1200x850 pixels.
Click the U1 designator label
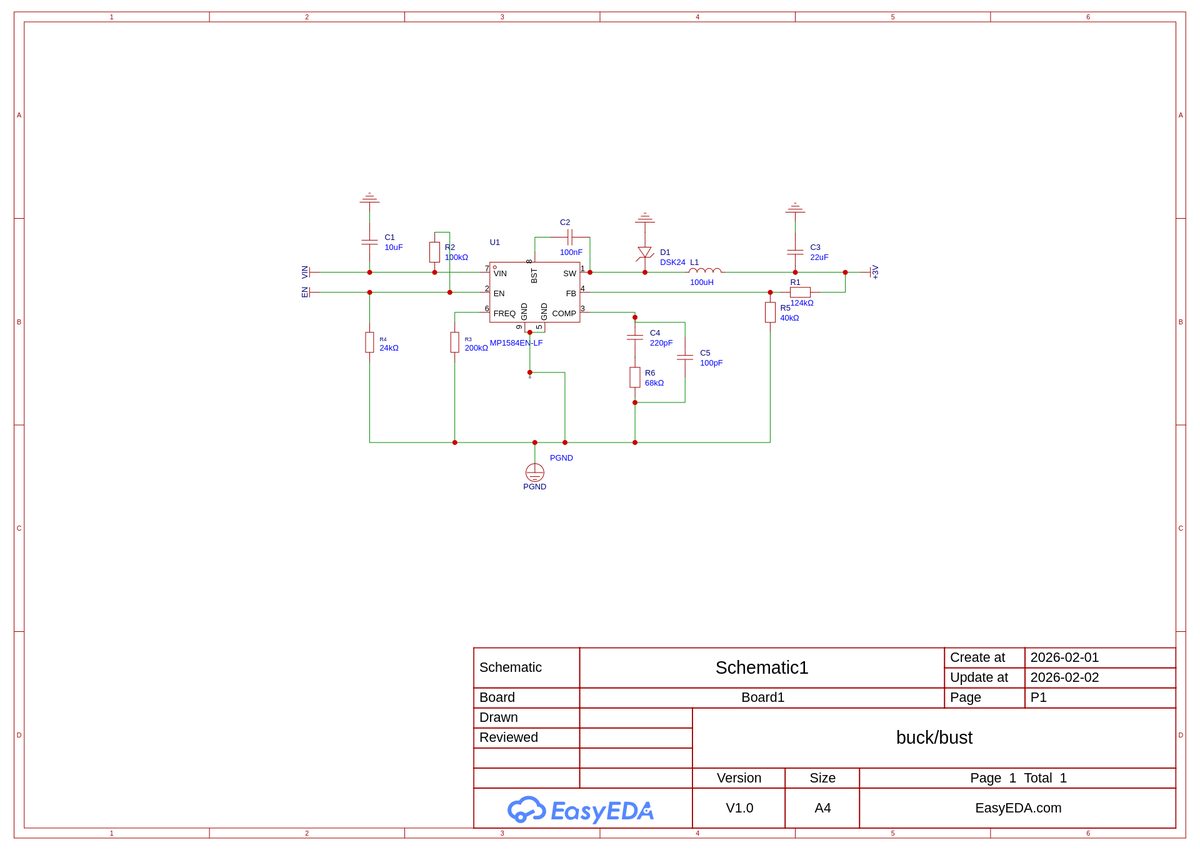(x=494, y=242)
